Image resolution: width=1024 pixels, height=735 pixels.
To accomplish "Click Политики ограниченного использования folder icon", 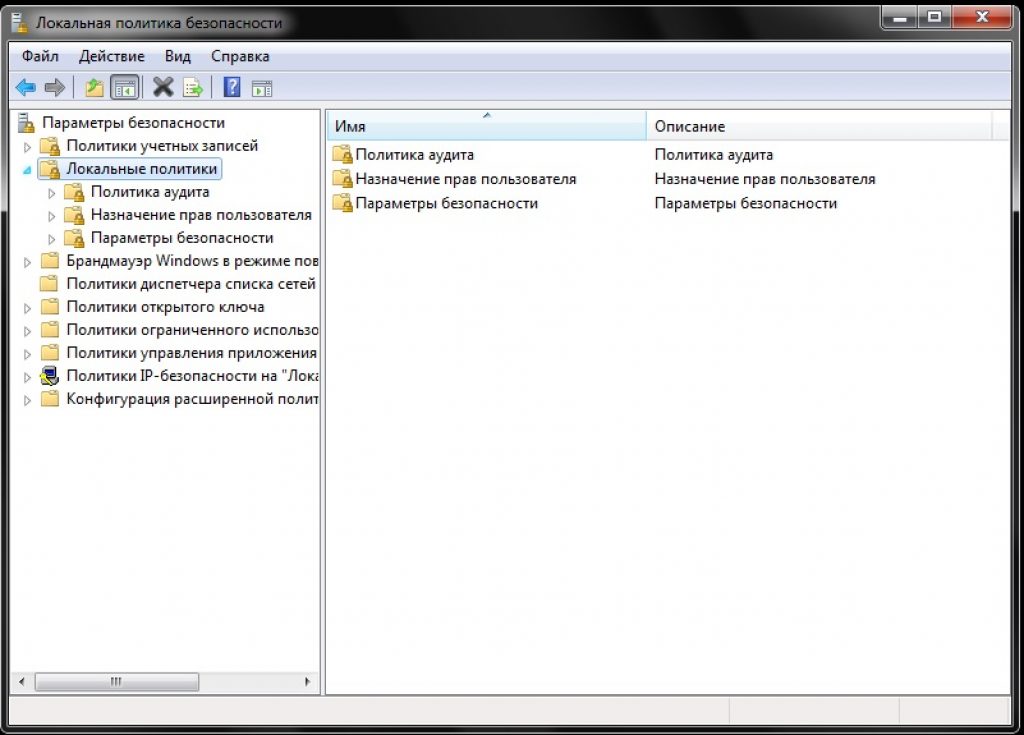I will coord(50,330).
